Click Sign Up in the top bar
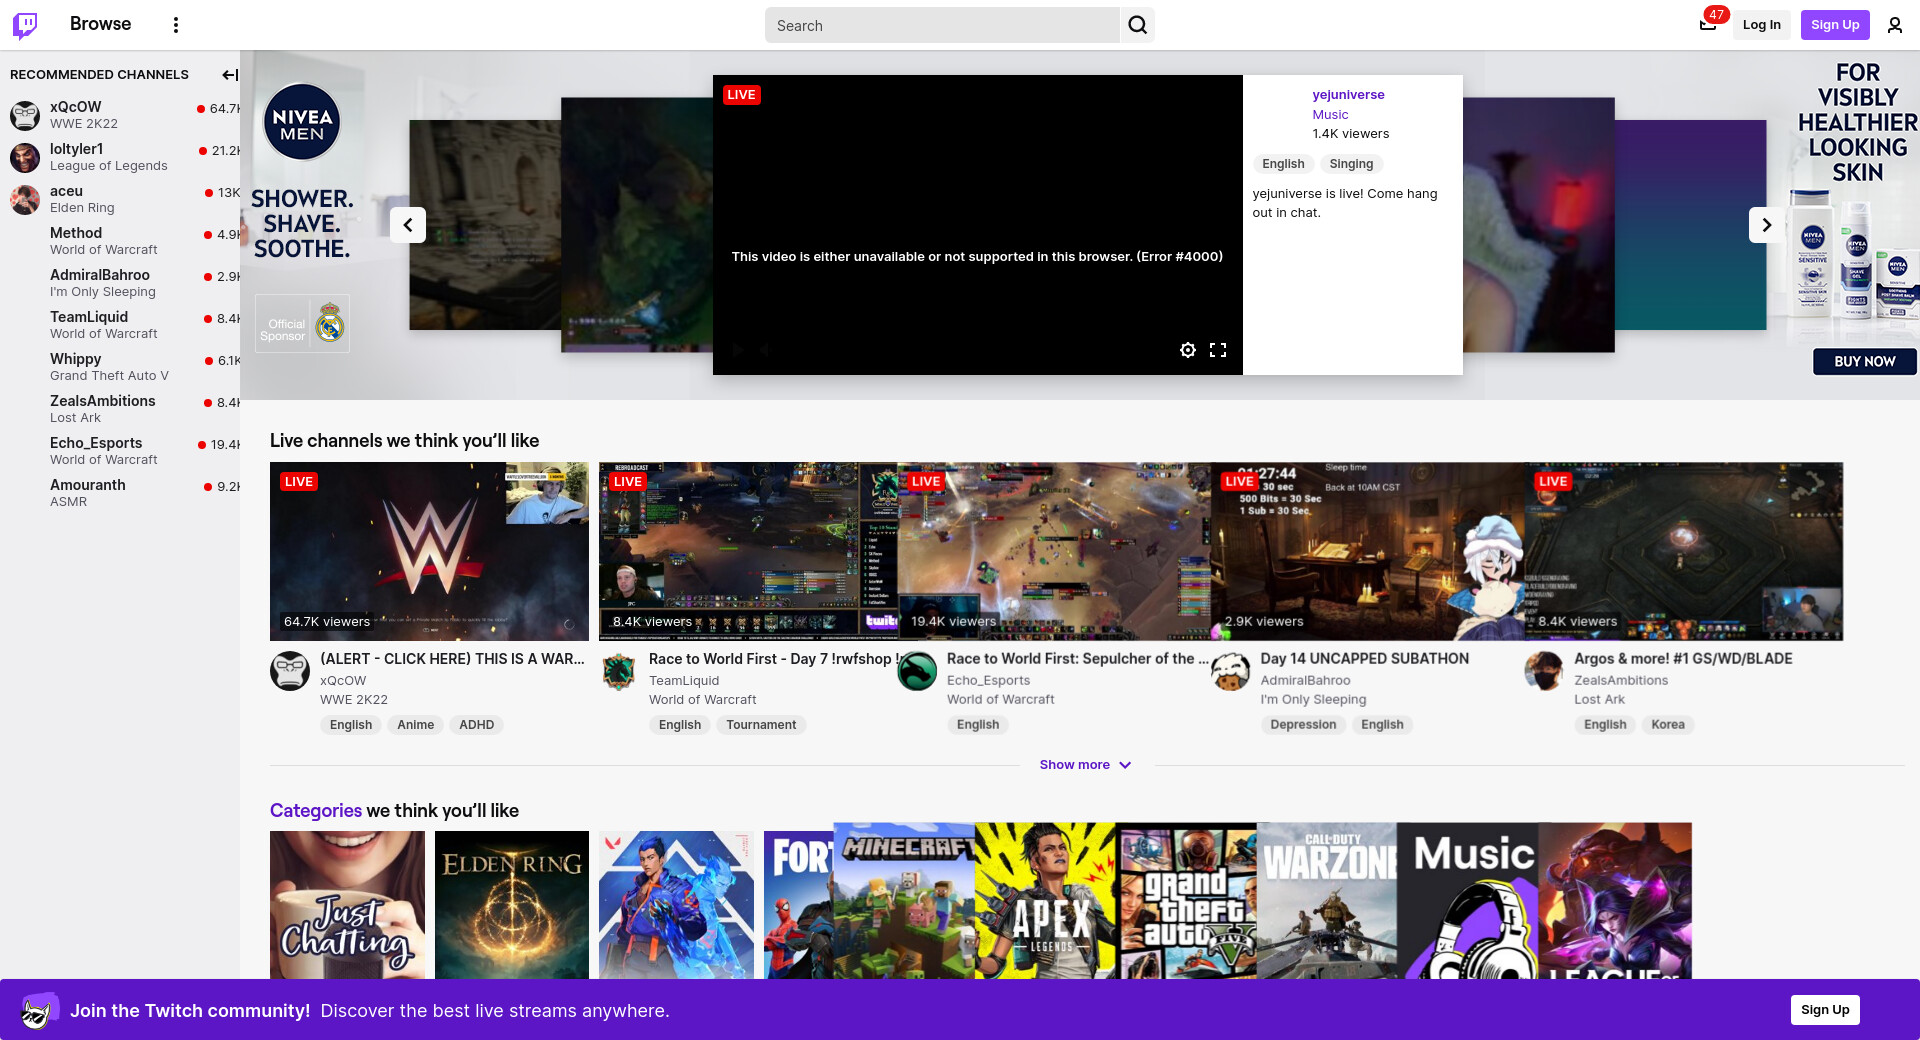Image resolution: width=1920 pixels, height=1040 pixels. tap(1834, 25)
